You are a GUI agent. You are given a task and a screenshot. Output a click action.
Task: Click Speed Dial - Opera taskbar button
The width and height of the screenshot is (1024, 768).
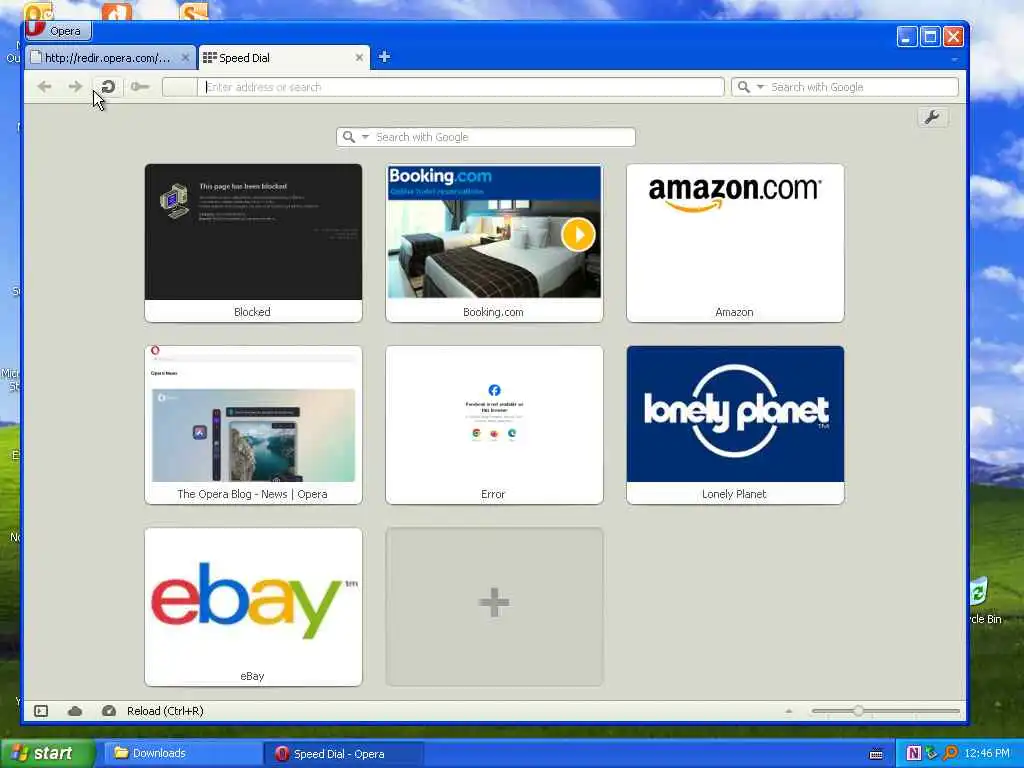(x=342, y=754)
